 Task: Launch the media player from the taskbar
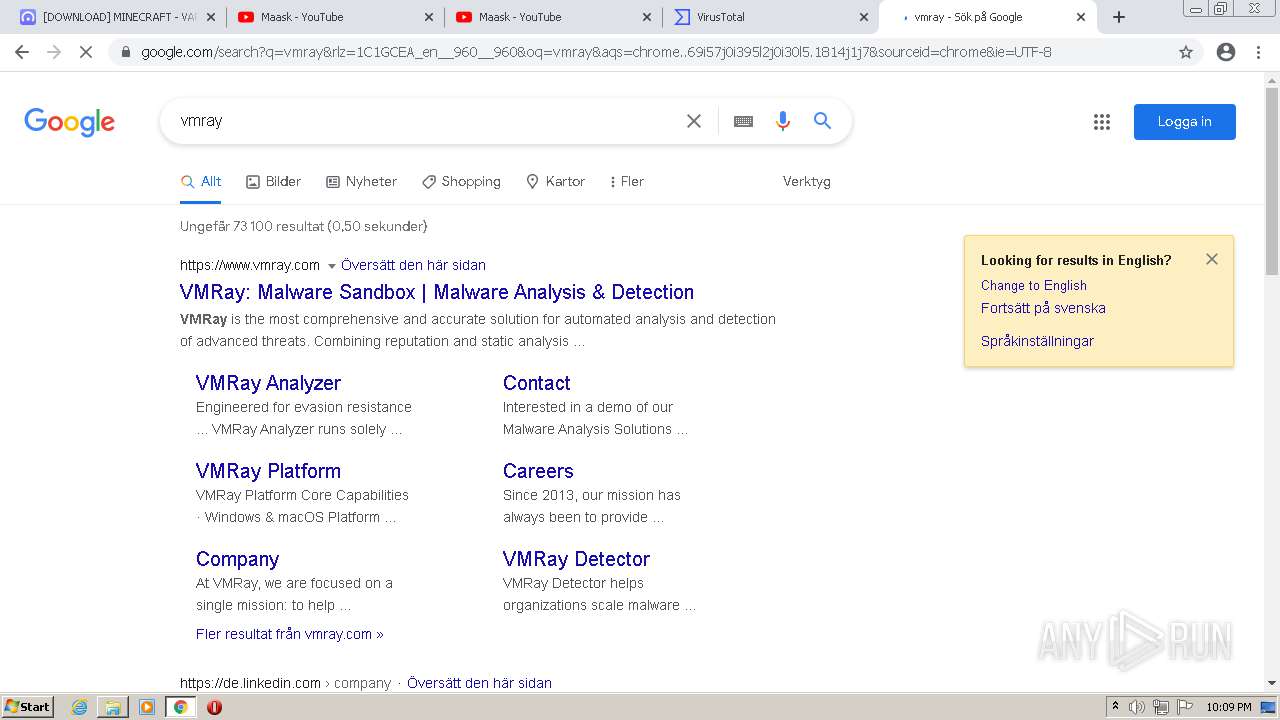click(147, 707)
